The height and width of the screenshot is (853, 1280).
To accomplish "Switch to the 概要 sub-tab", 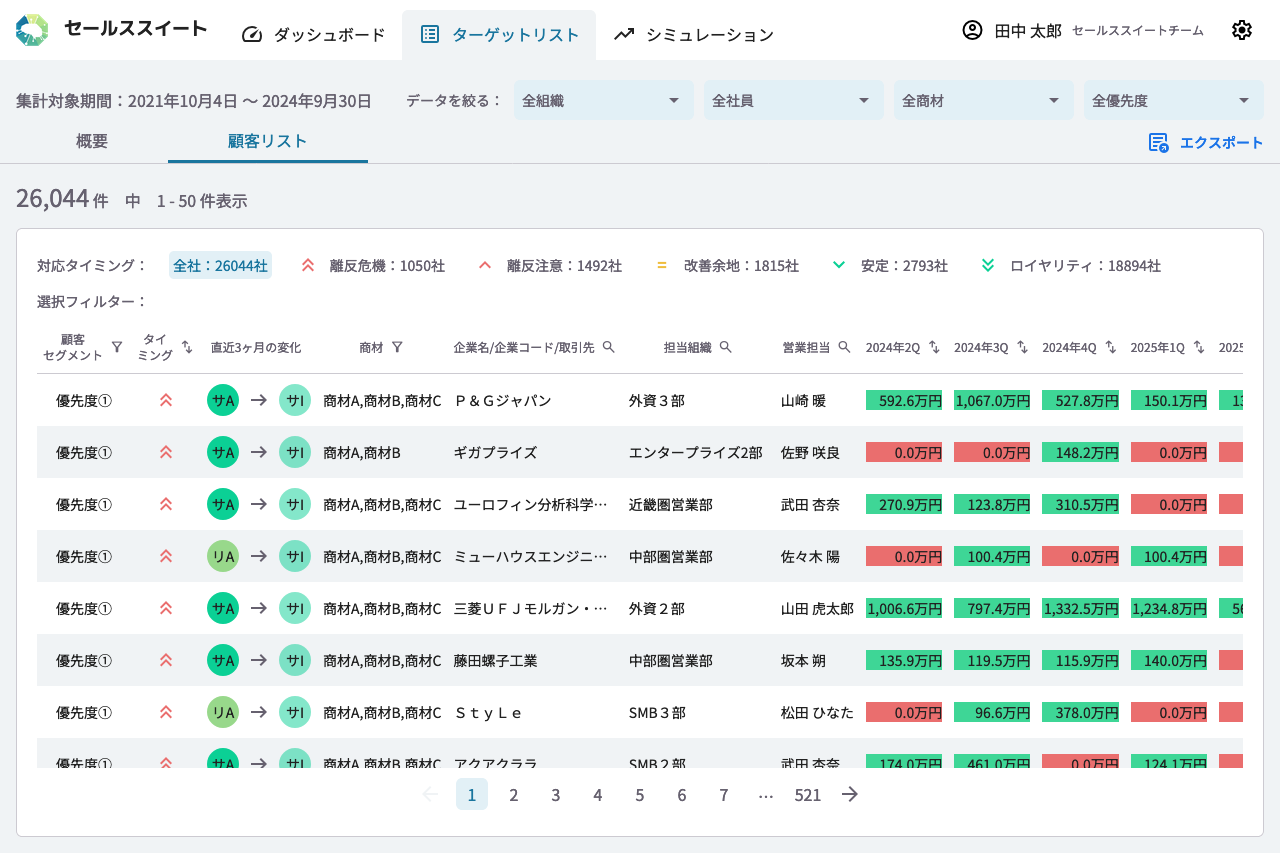I will point(92,141).
